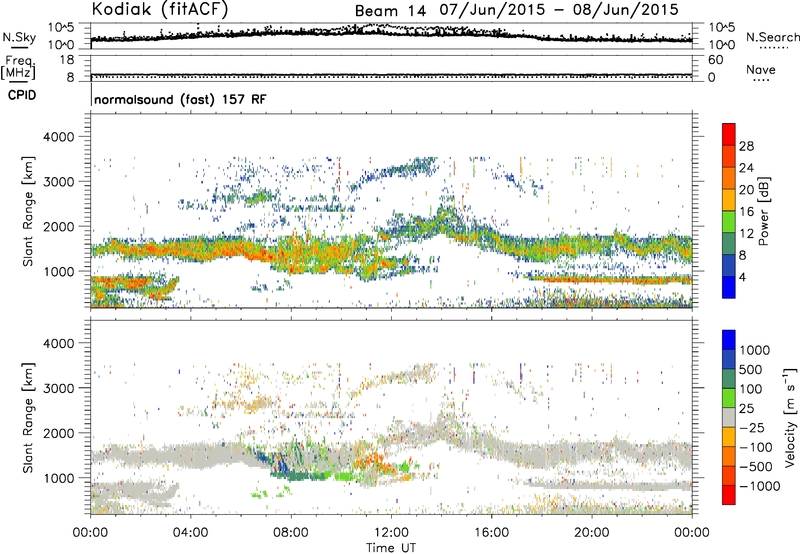Click the '28' label on power colorbar
The height and width of the screenshot is (554, 800).
coord(746,146)
